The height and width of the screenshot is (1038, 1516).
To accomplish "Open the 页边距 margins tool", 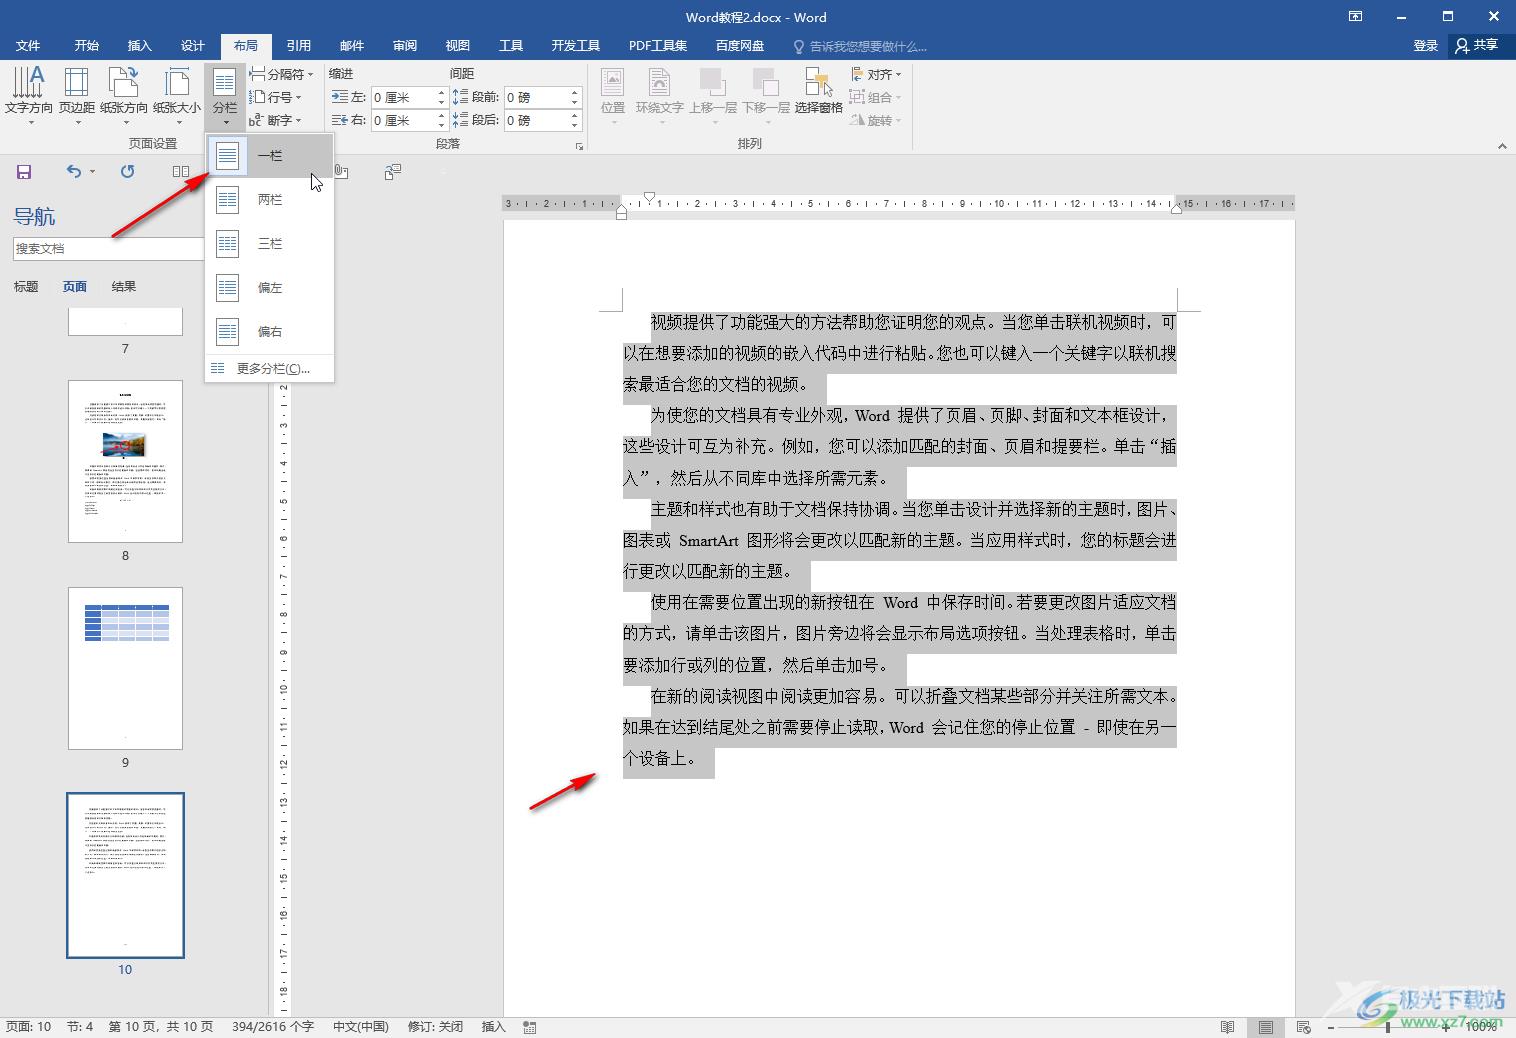I will [x=77, y=95].
